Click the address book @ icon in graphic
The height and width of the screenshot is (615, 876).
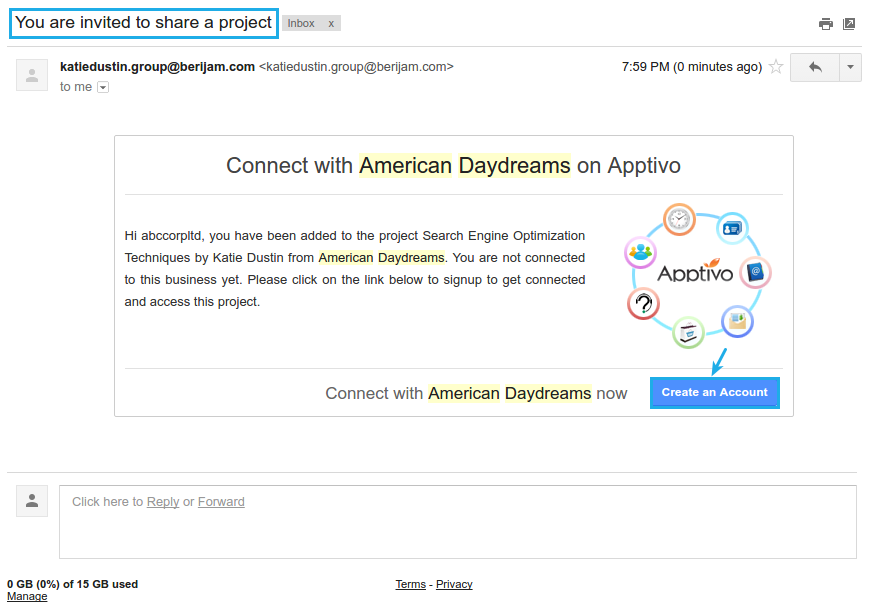[x=755, y=272]
